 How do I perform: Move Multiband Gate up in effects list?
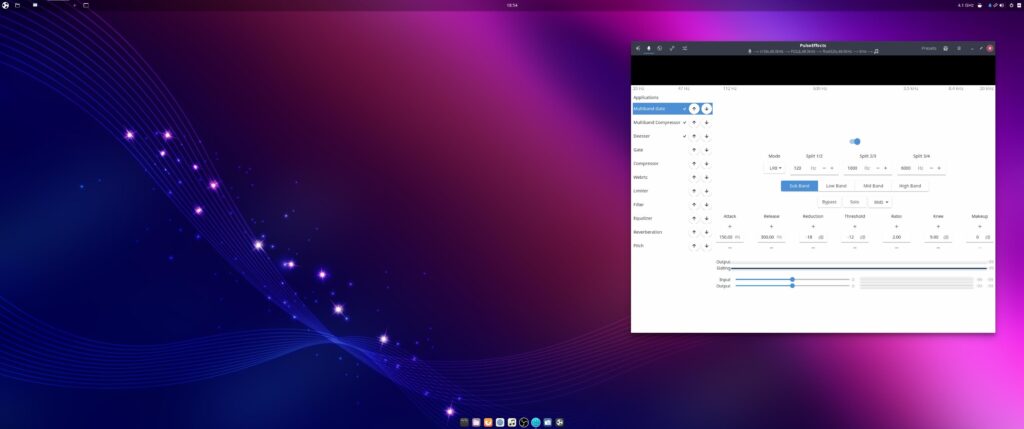694,109
